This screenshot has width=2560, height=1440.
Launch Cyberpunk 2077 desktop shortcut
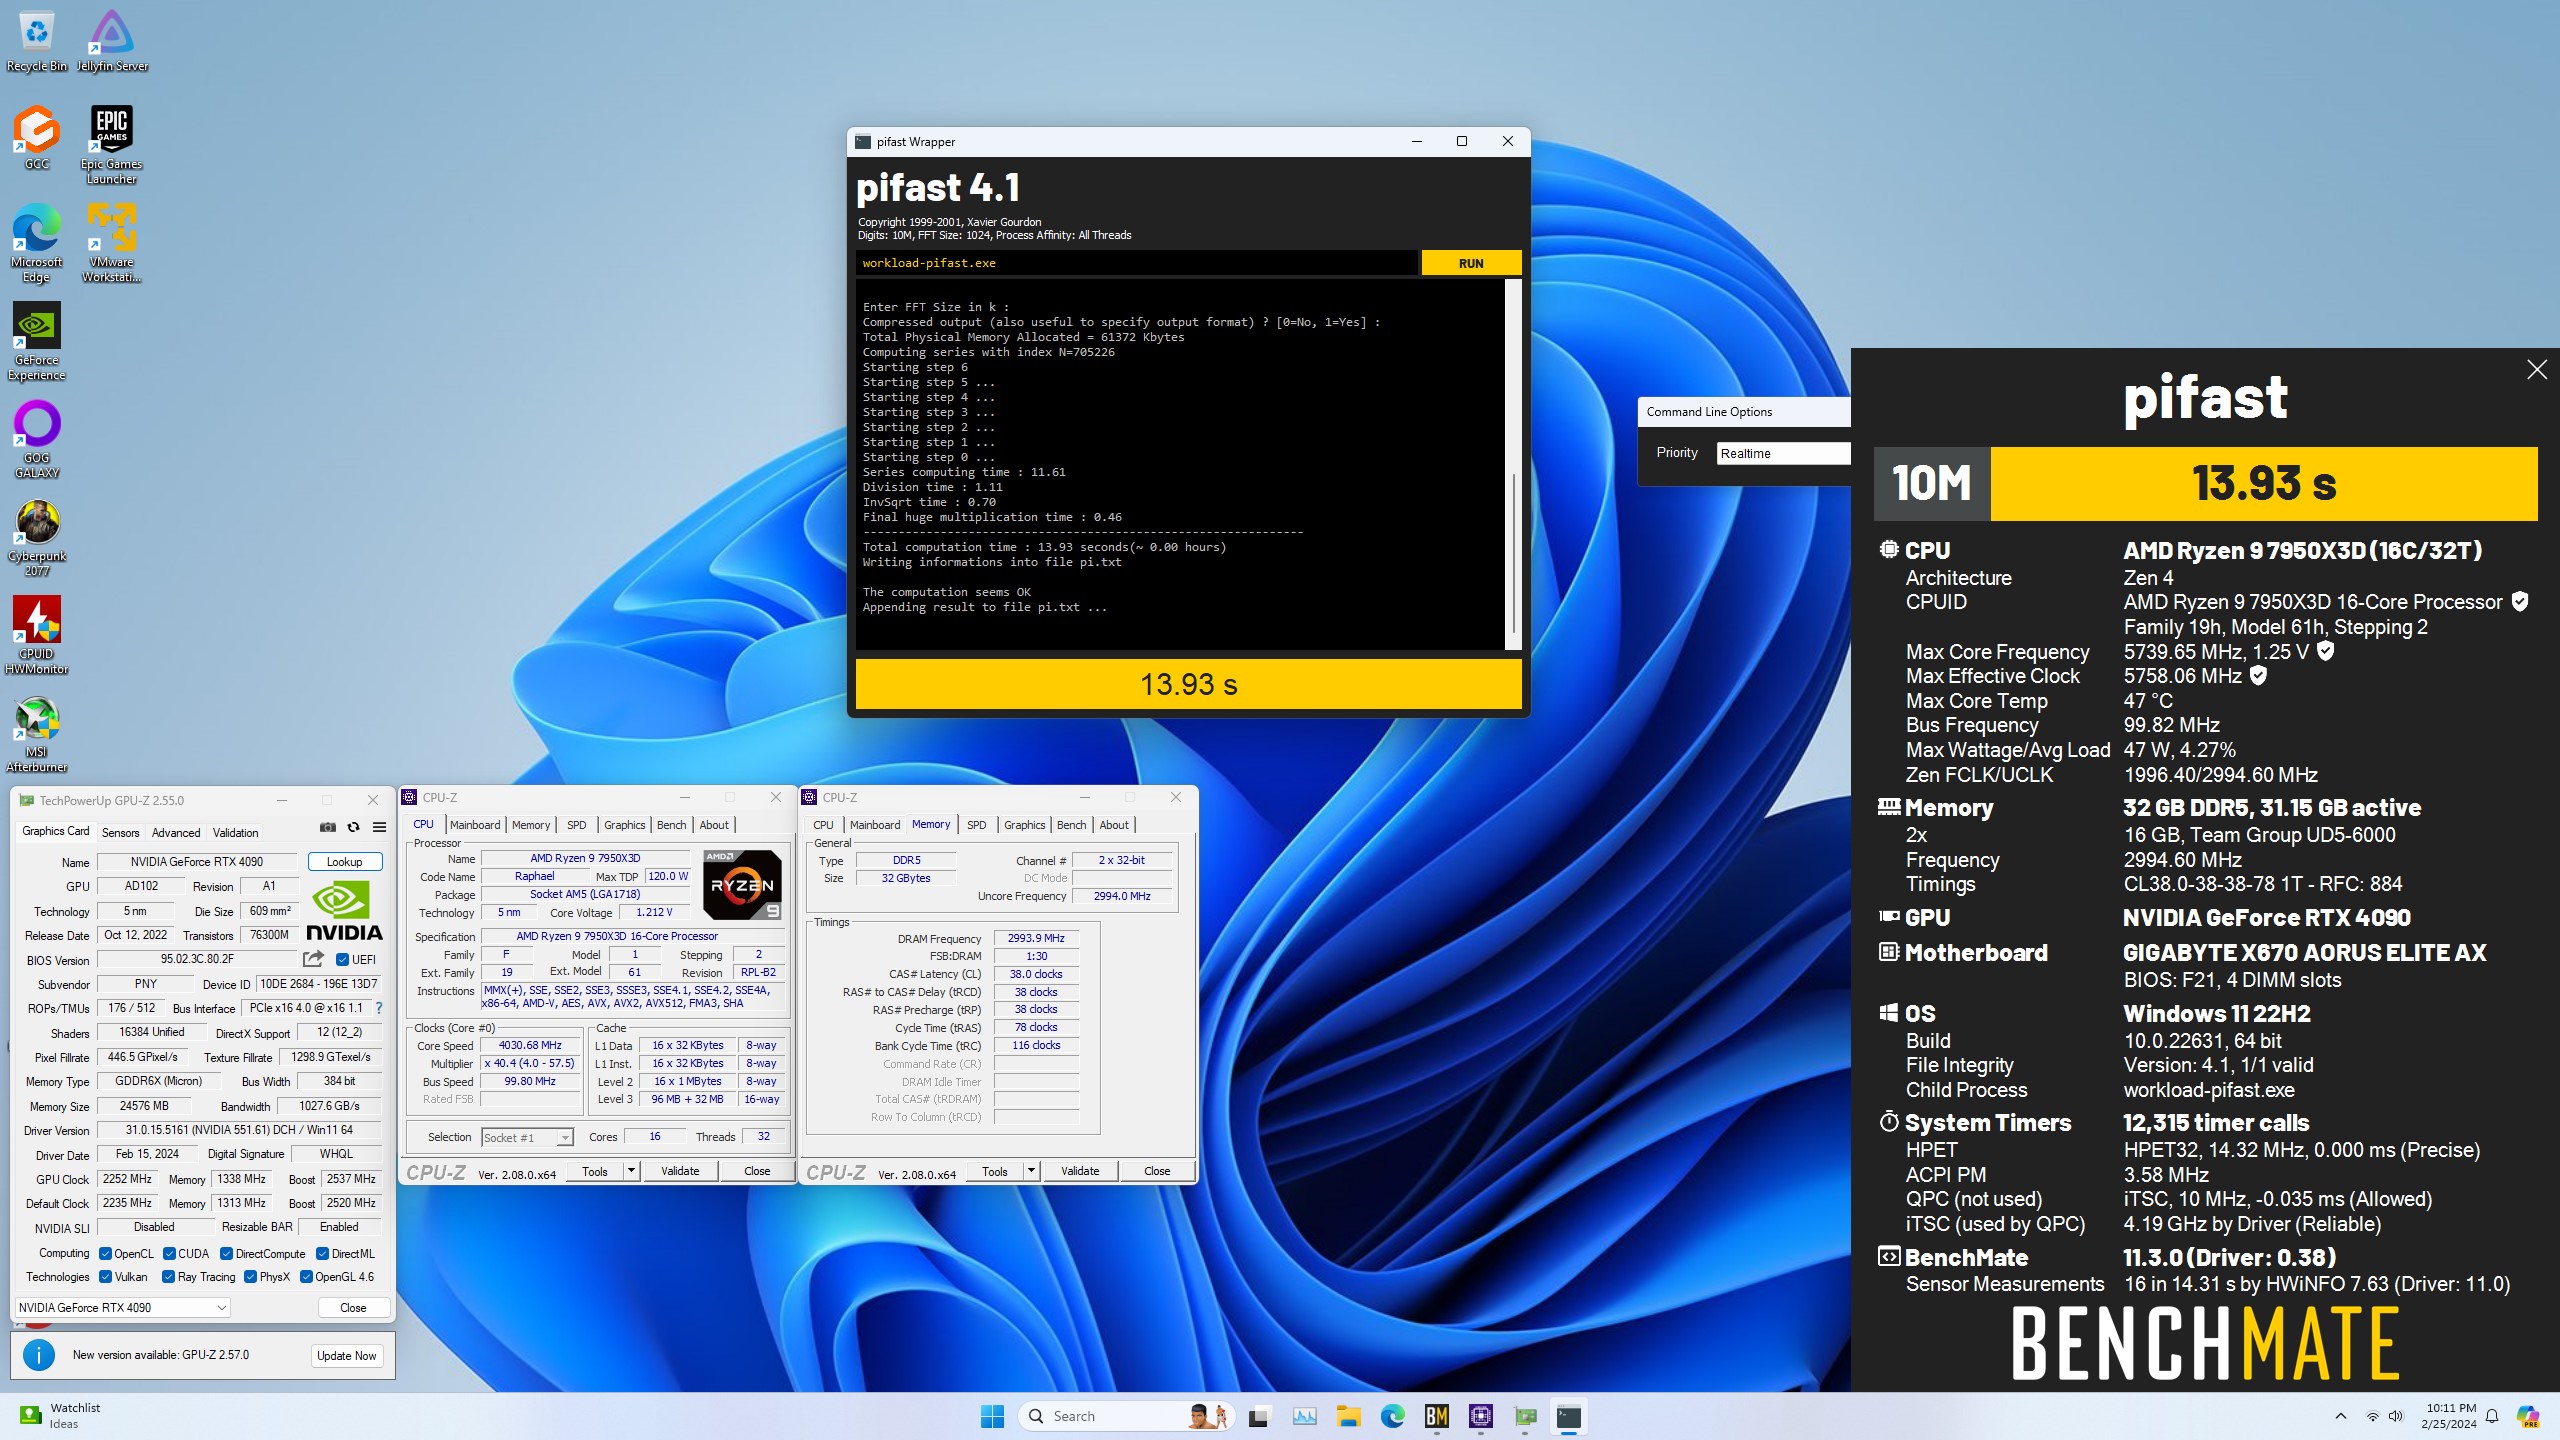tap(36, 537)
